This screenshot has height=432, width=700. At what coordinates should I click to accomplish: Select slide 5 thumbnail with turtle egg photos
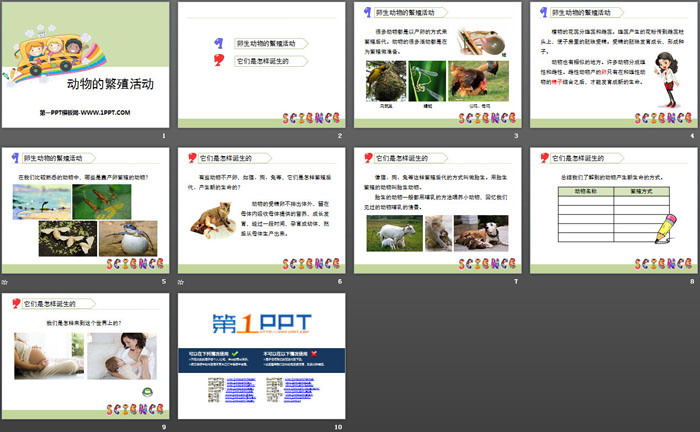click(85, 211)
